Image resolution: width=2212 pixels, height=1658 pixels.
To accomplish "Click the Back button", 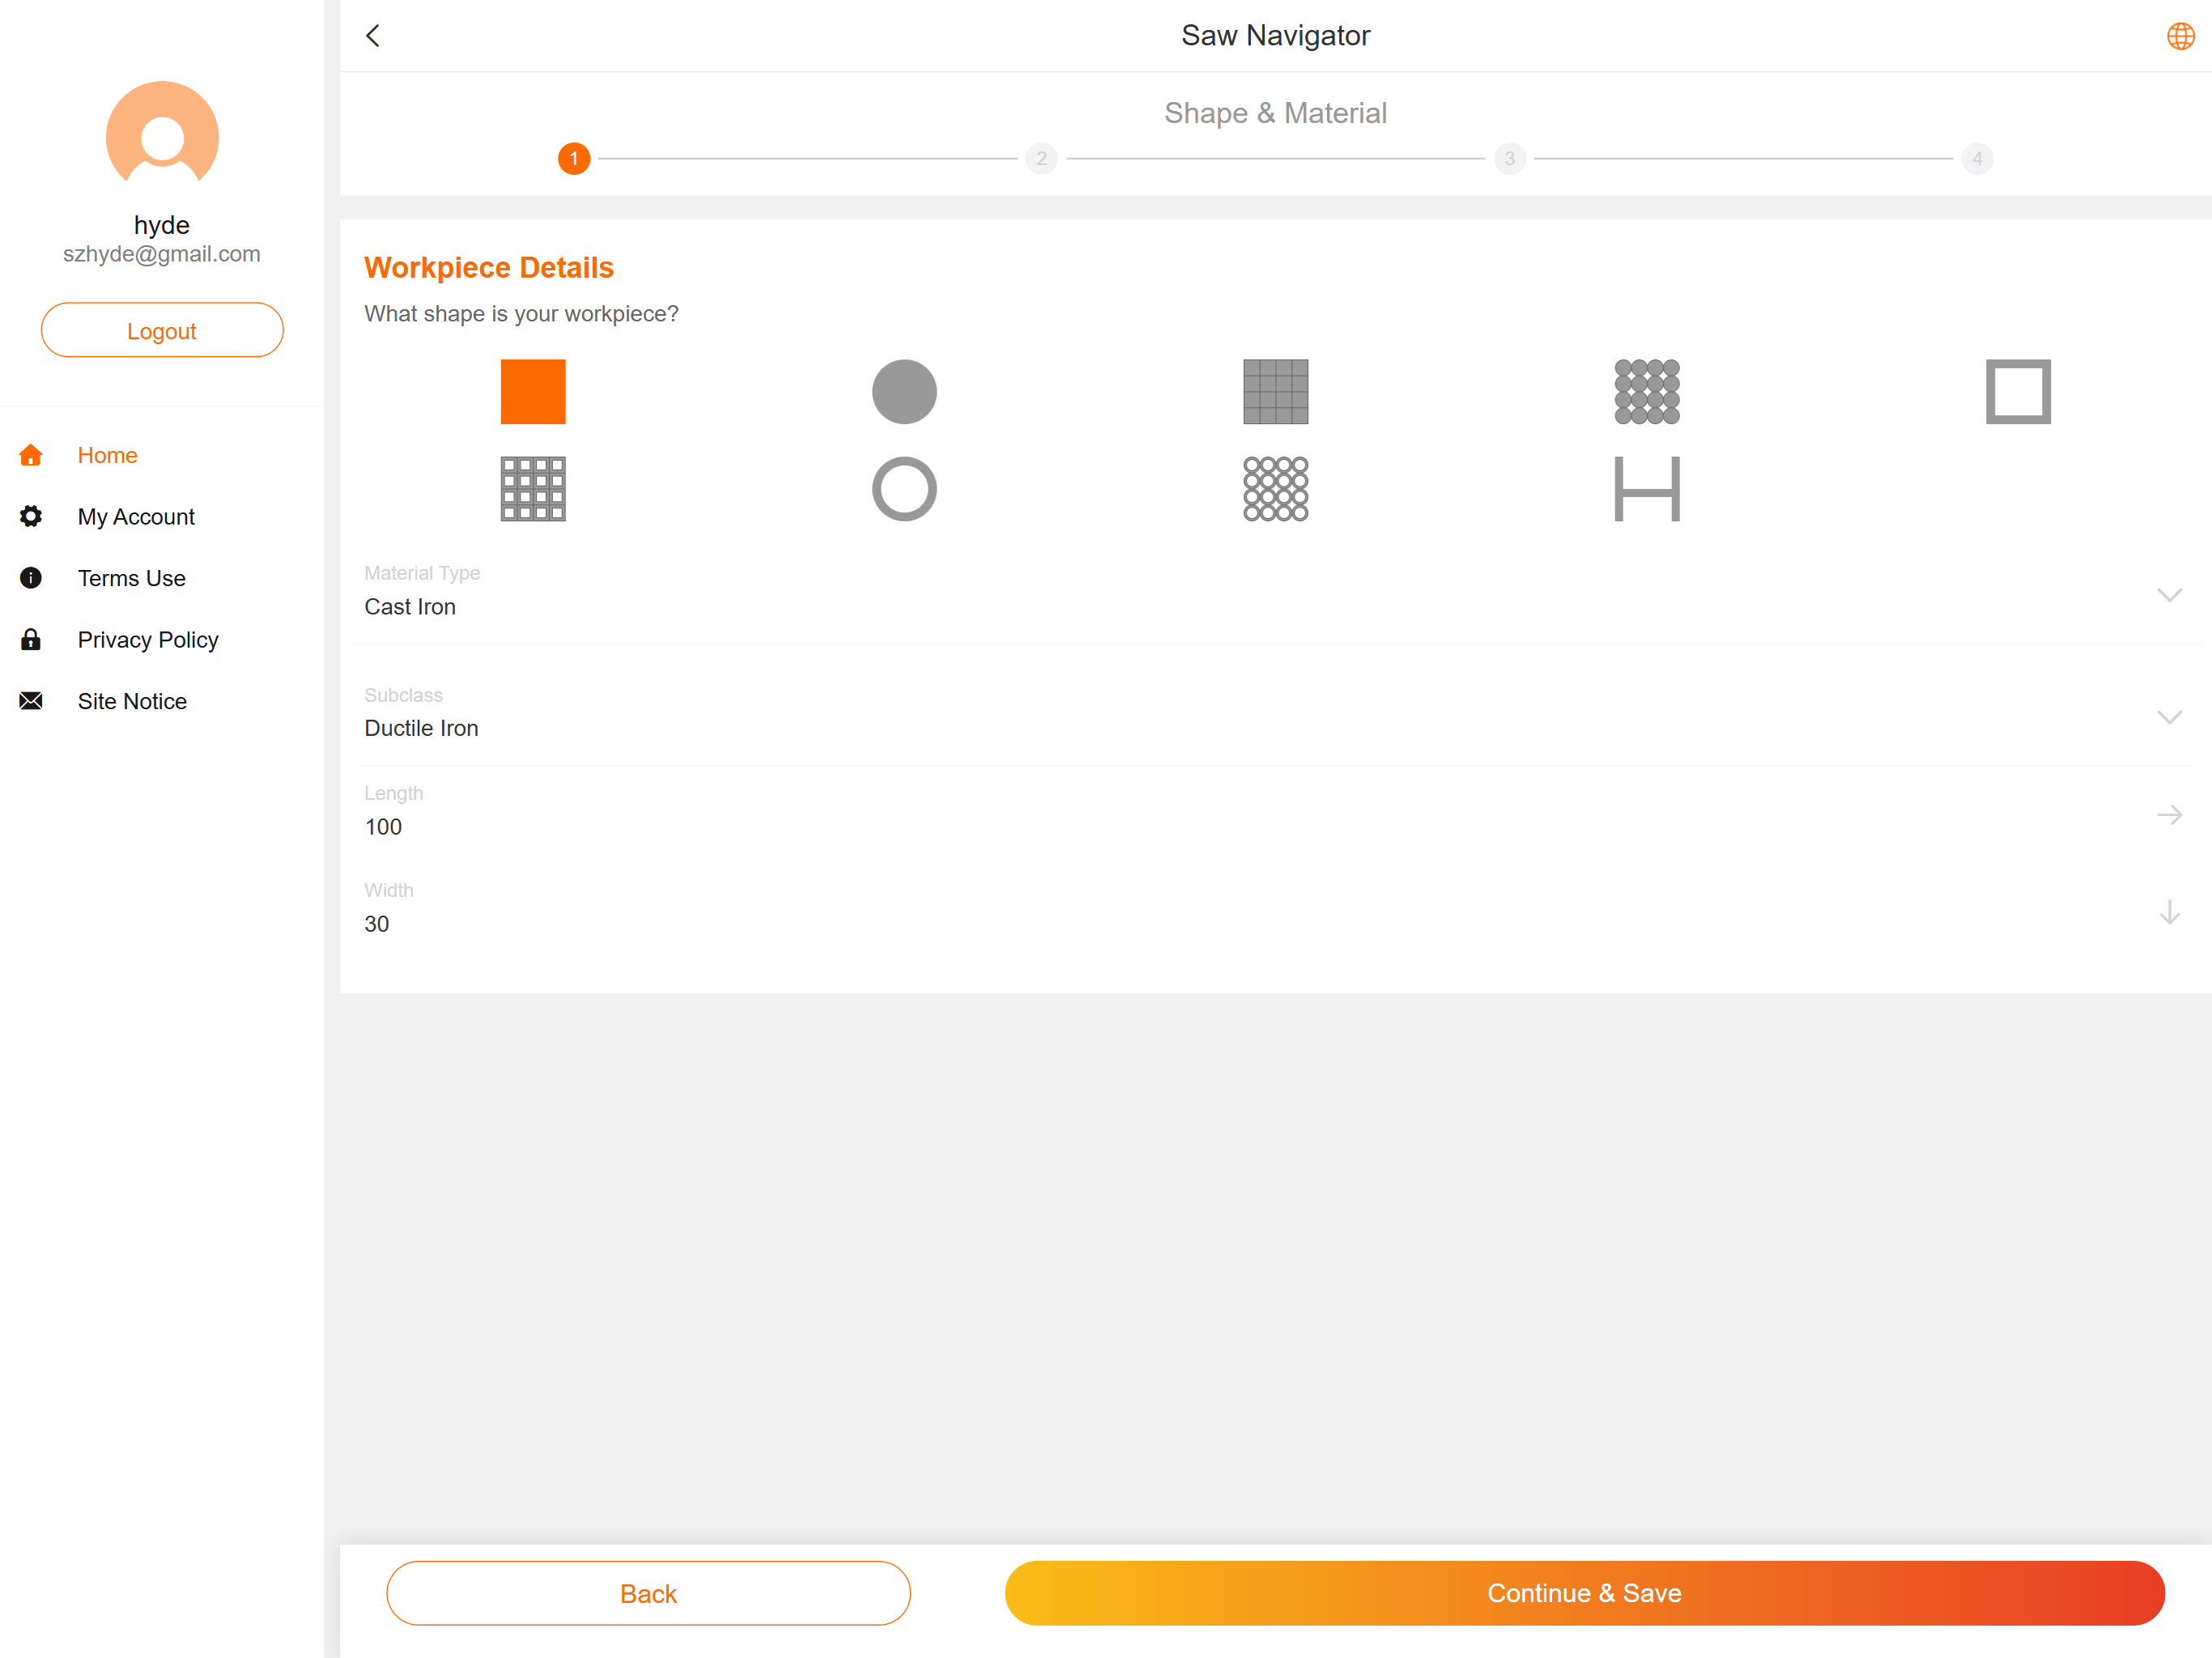I will pos(648,1593).
